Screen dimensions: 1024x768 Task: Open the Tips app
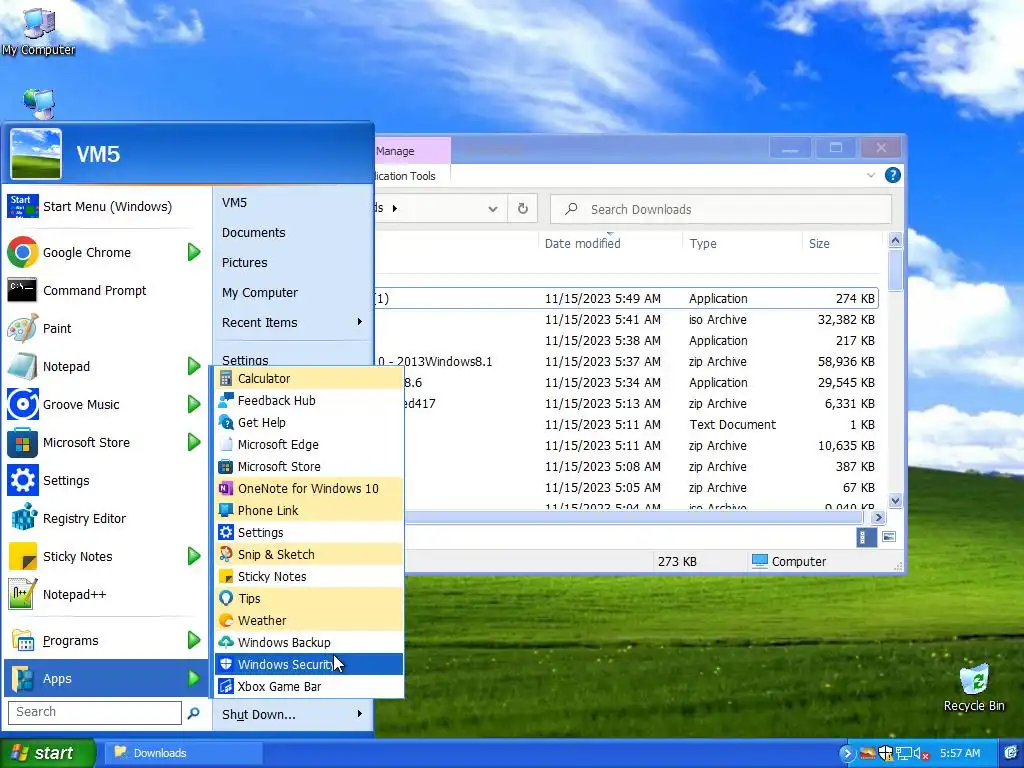click(309, 598)
